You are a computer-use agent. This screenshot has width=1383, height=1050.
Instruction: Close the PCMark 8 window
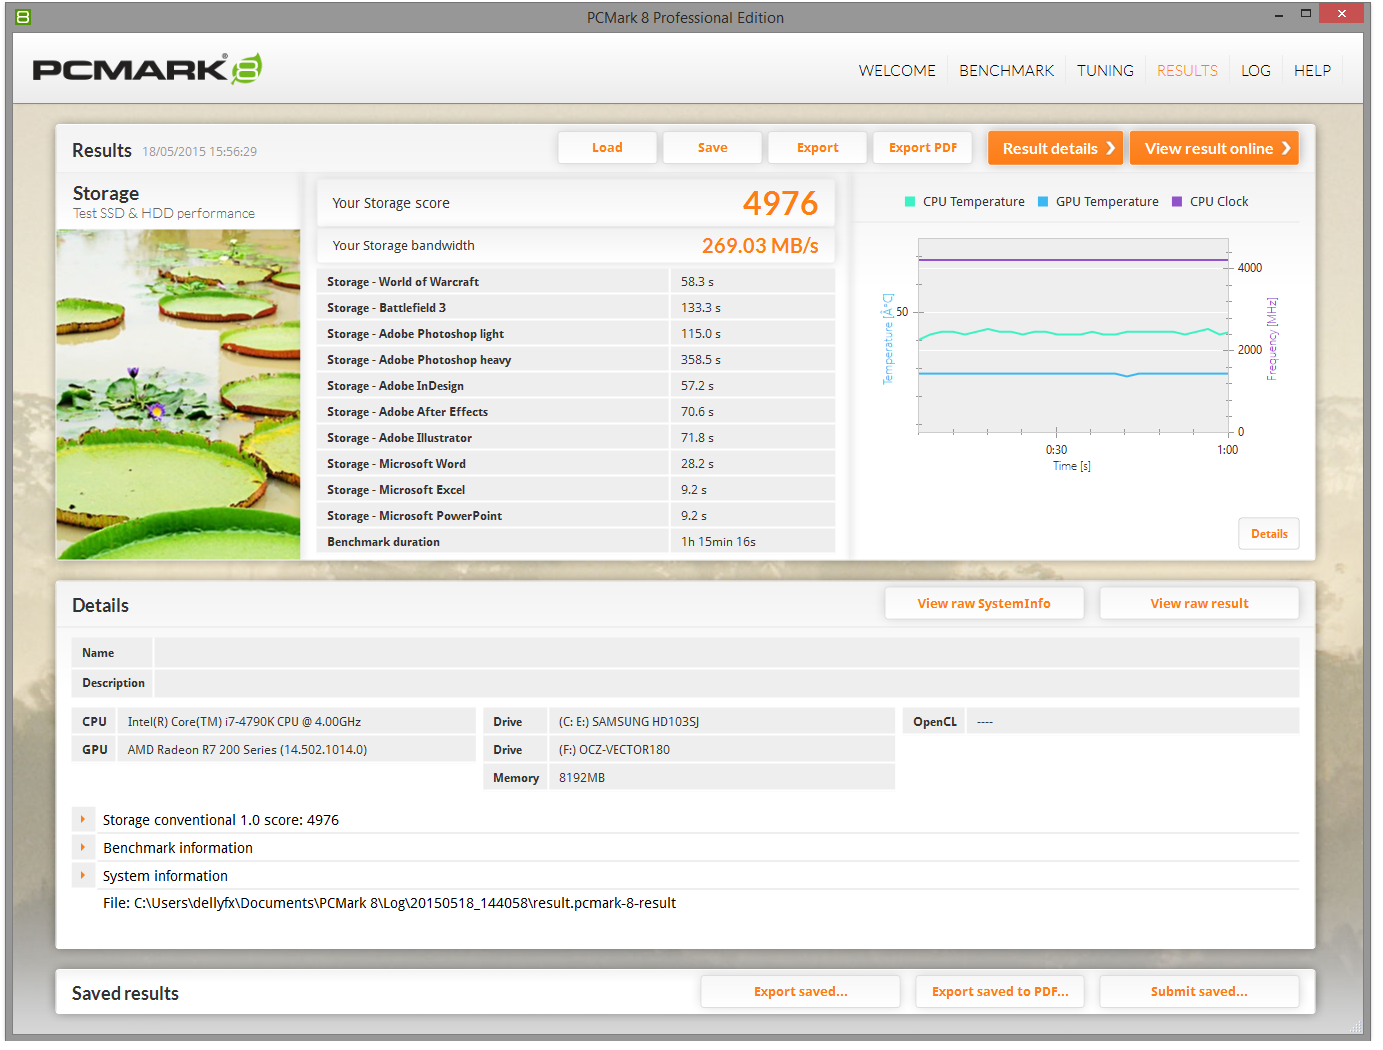(1341, 14)
